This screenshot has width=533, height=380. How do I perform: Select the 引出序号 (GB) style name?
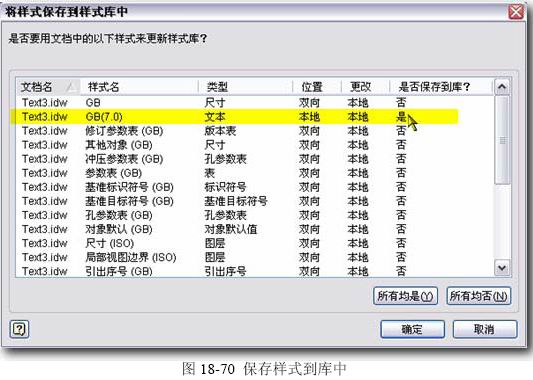click(119, 271)
